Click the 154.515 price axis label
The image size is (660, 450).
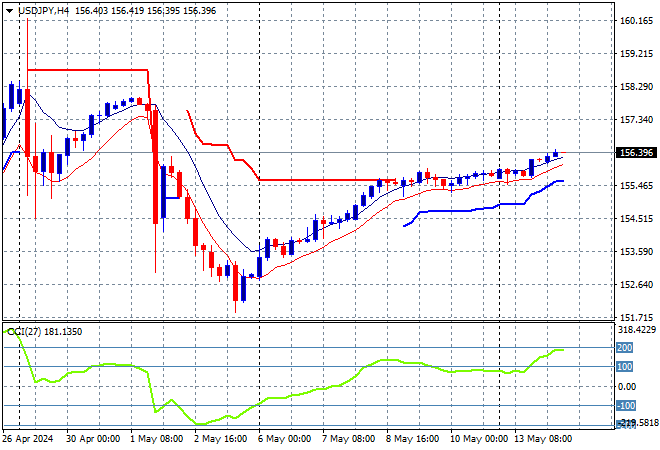click(637, 218)
